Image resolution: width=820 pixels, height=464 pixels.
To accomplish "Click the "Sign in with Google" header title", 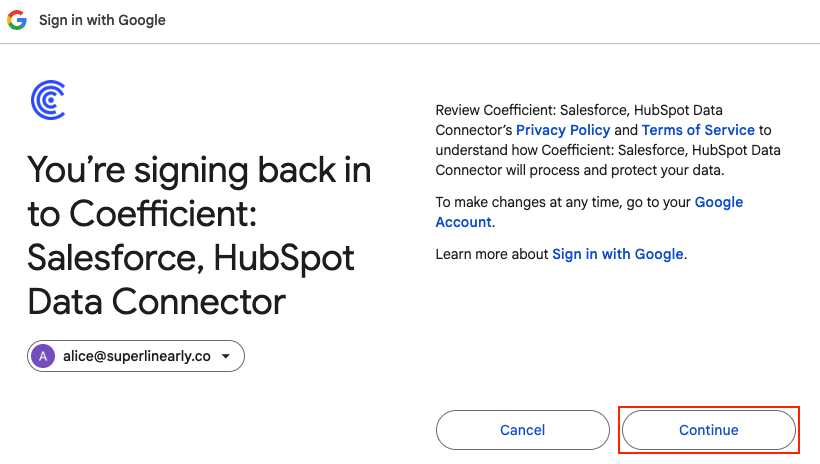I will click(x=102, y=20).
